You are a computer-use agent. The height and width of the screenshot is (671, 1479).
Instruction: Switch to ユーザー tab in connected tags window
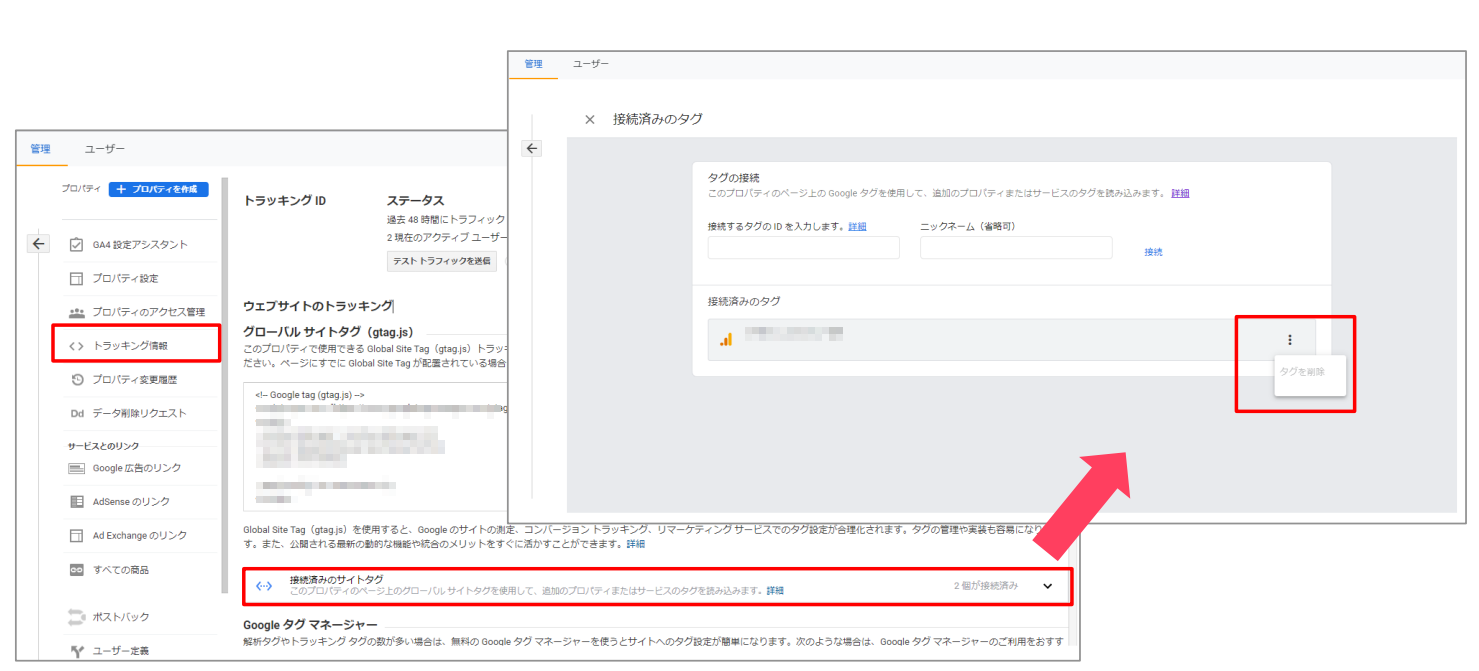(591, 64)
